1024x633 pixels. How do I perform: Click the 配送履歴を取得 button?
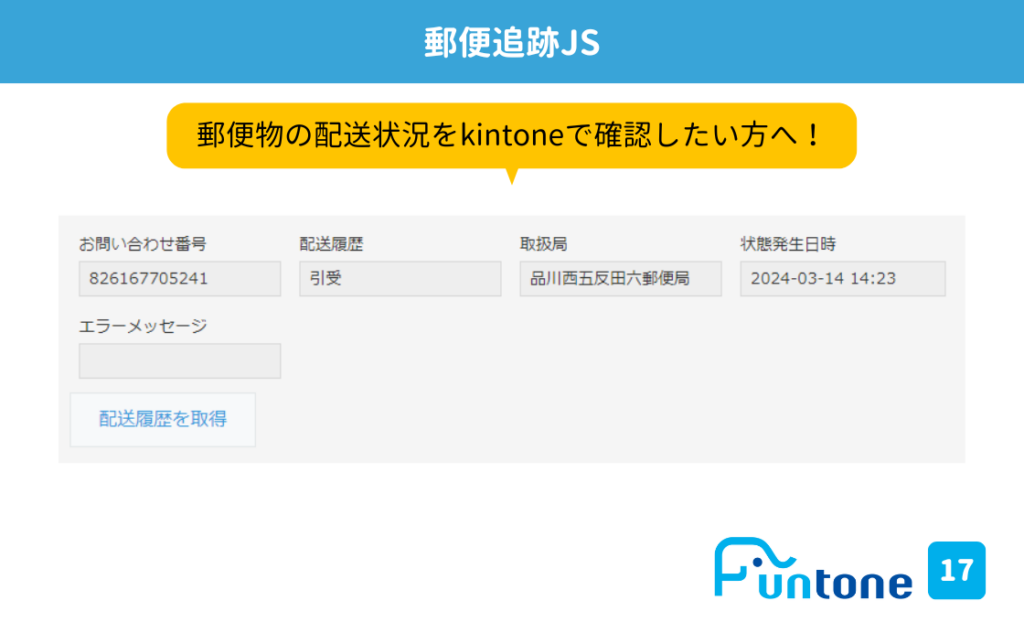click(x=162, y=420)
